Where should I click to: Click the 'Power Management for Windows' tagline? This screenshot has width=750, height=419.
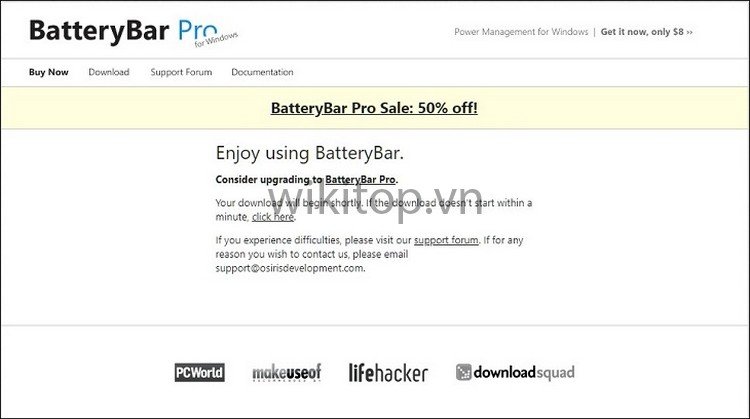(521, 32)
